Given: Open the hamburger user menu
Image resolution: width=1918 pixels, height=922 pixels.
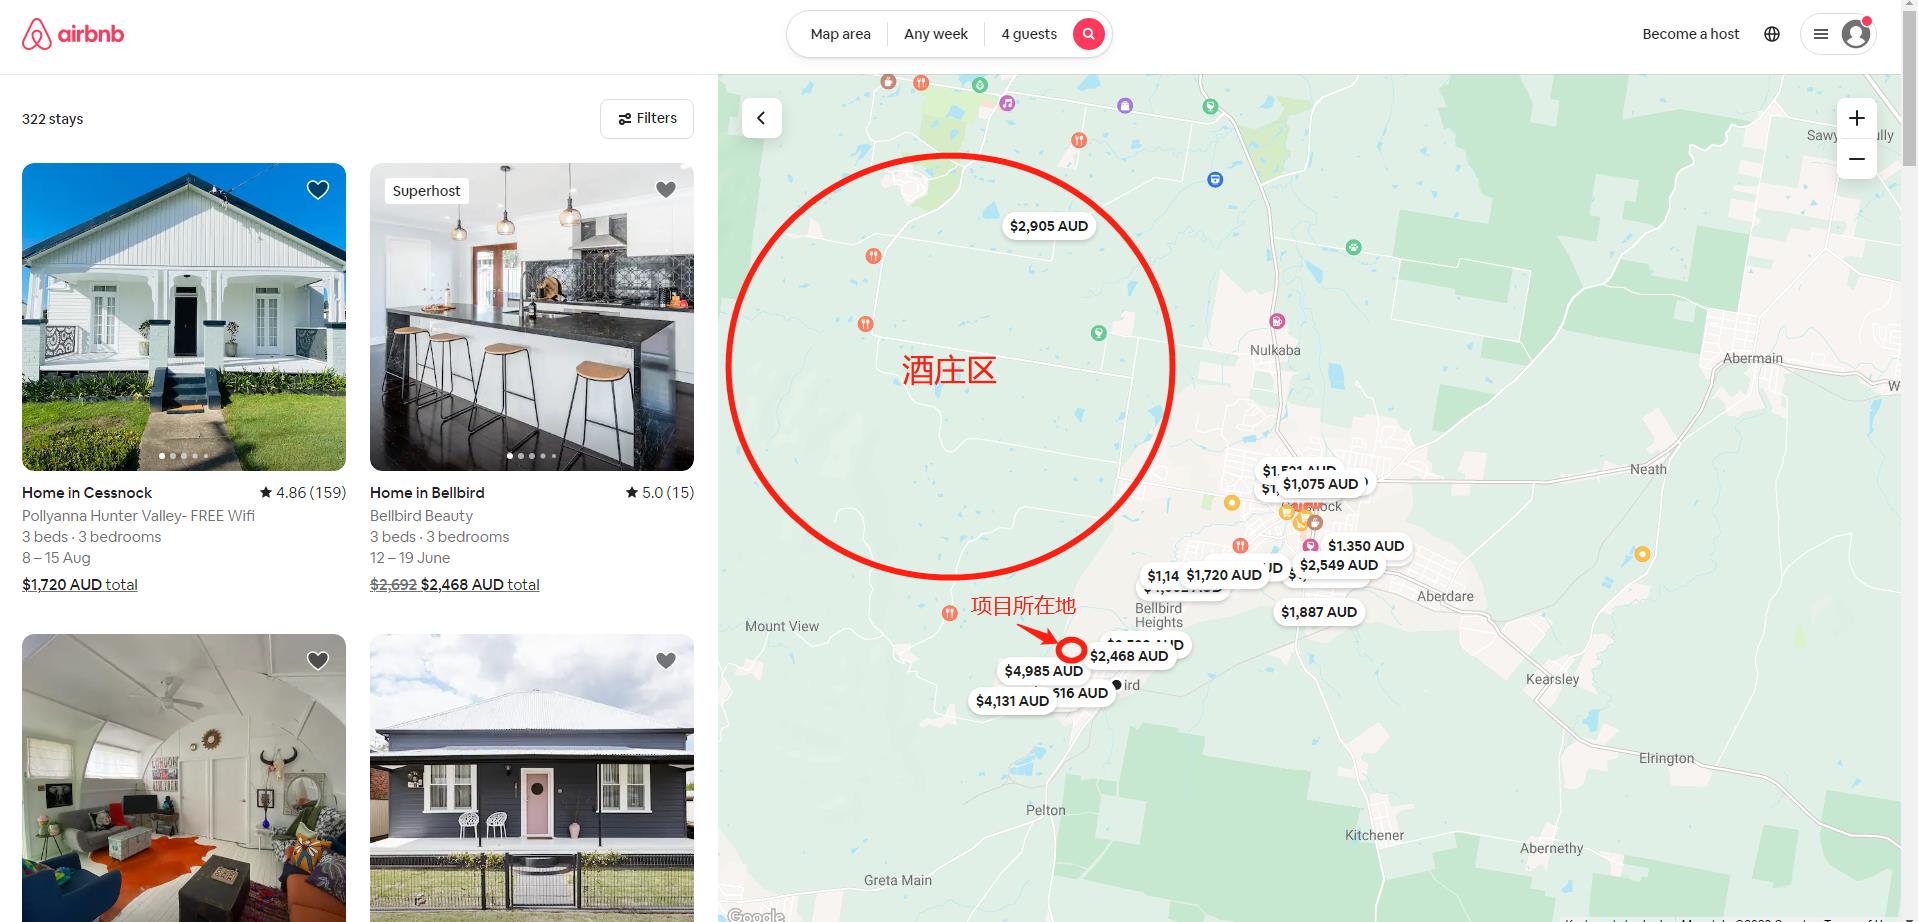Looking at the screenshot, I should [x=1821, y=34].
